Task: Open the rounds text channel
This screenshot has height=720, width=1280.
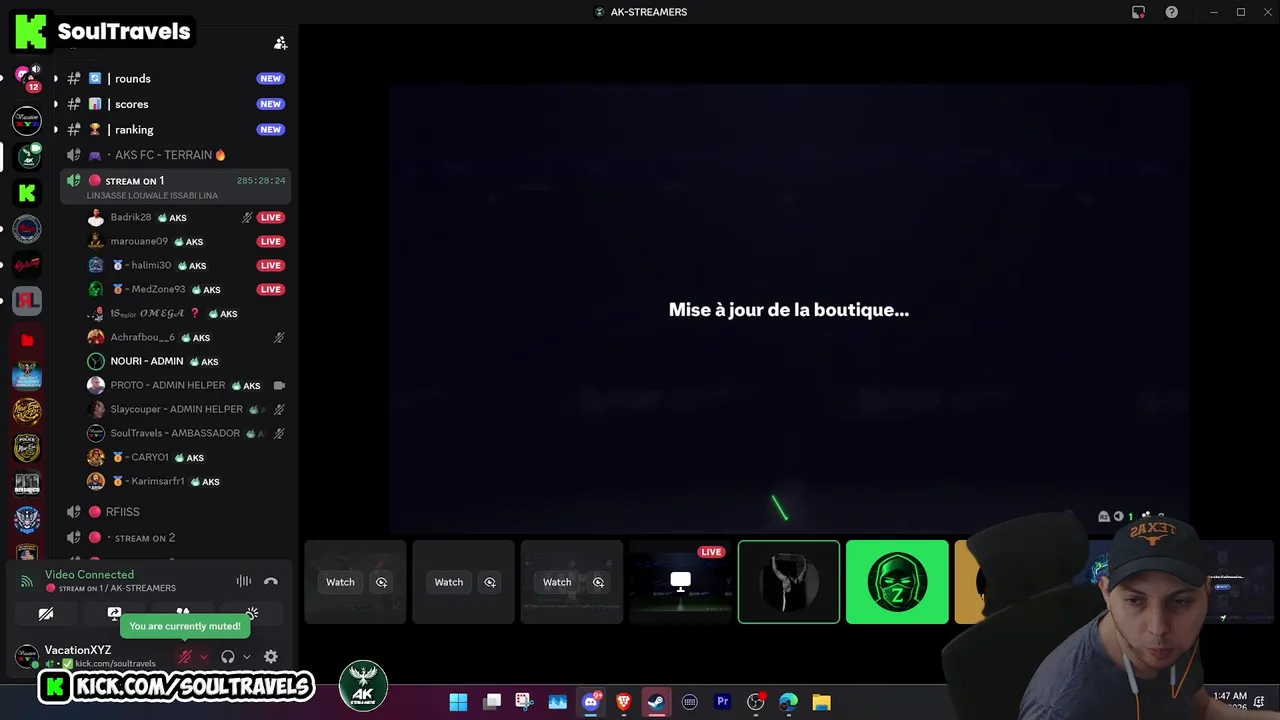Action: pyautogui.click(x=176, y=78)
